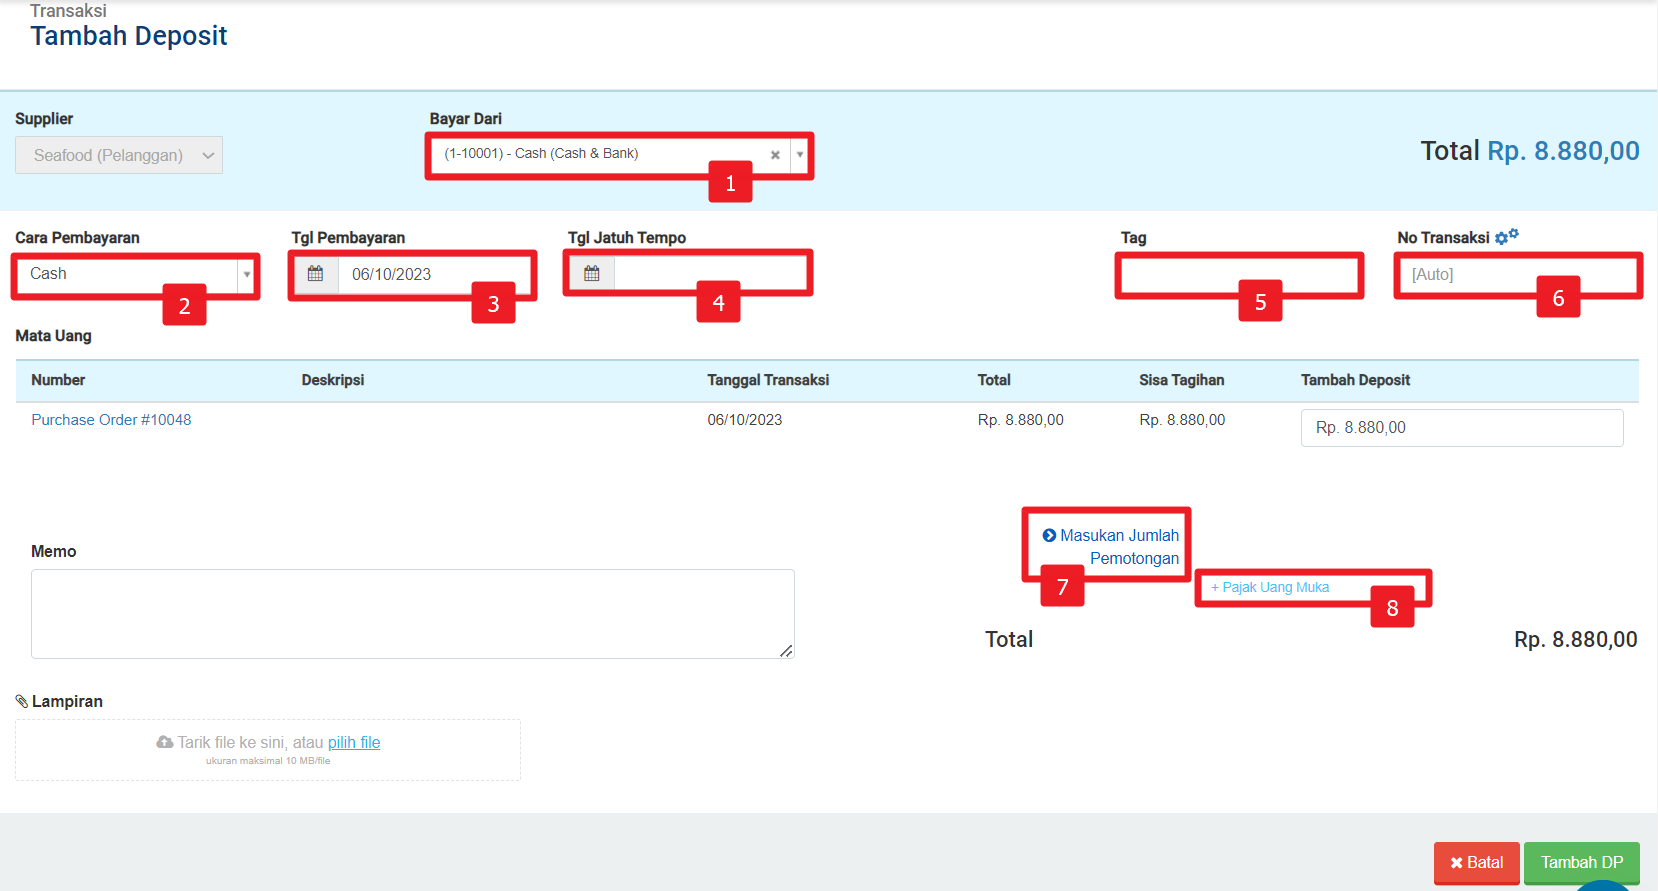Click the red Batal button

pyautogui.click(x=1477, y=862)
